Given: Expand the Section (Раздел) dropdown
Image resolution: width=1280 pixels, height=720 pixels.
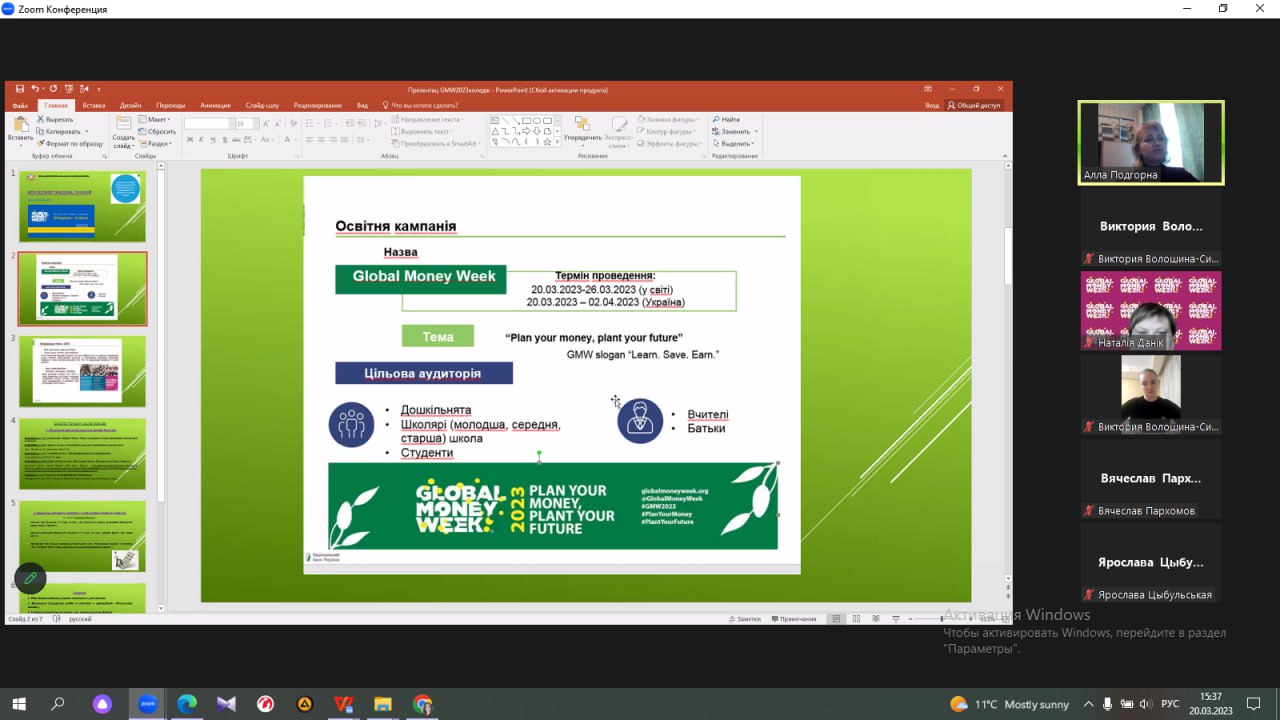Looking at the screenshot, I should coord(158,143).
